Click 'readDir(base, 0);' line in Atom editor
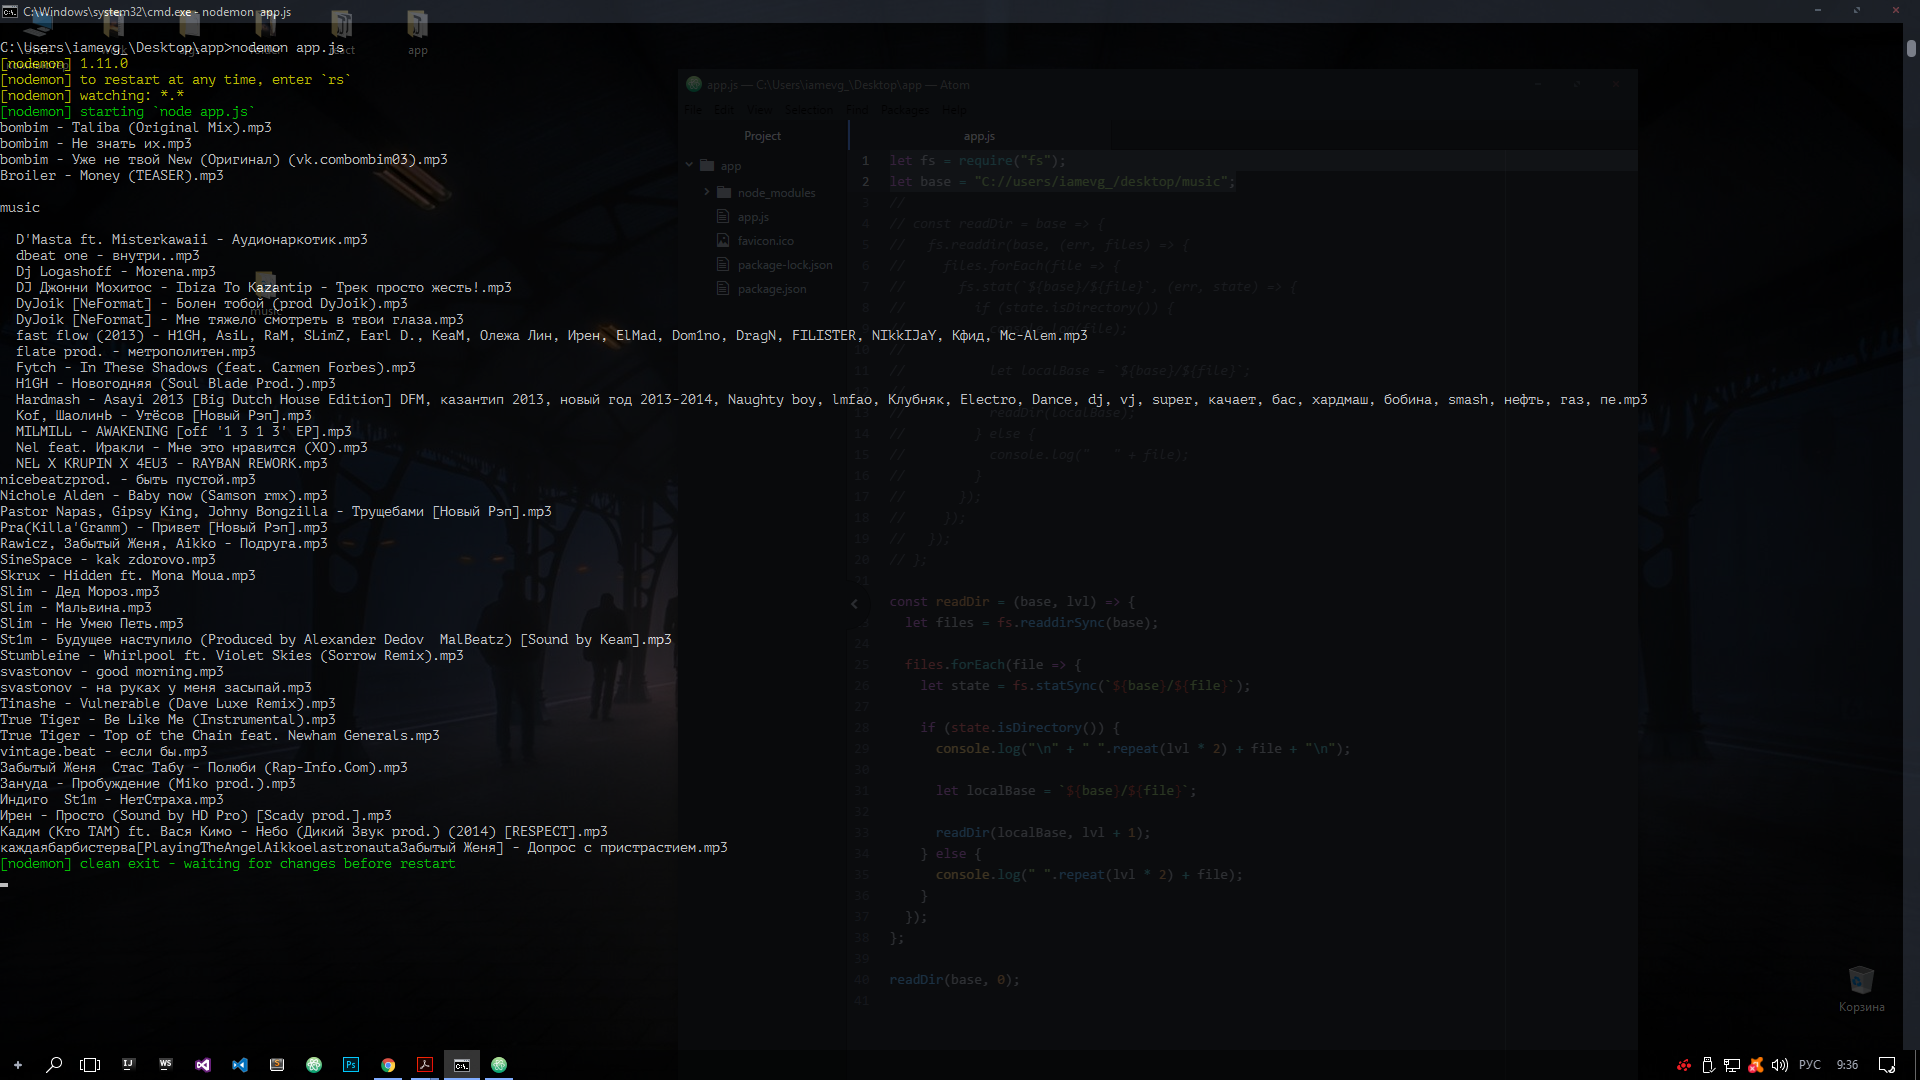The width and height of the screenshot is (1920, 1080). pos(954,980)
